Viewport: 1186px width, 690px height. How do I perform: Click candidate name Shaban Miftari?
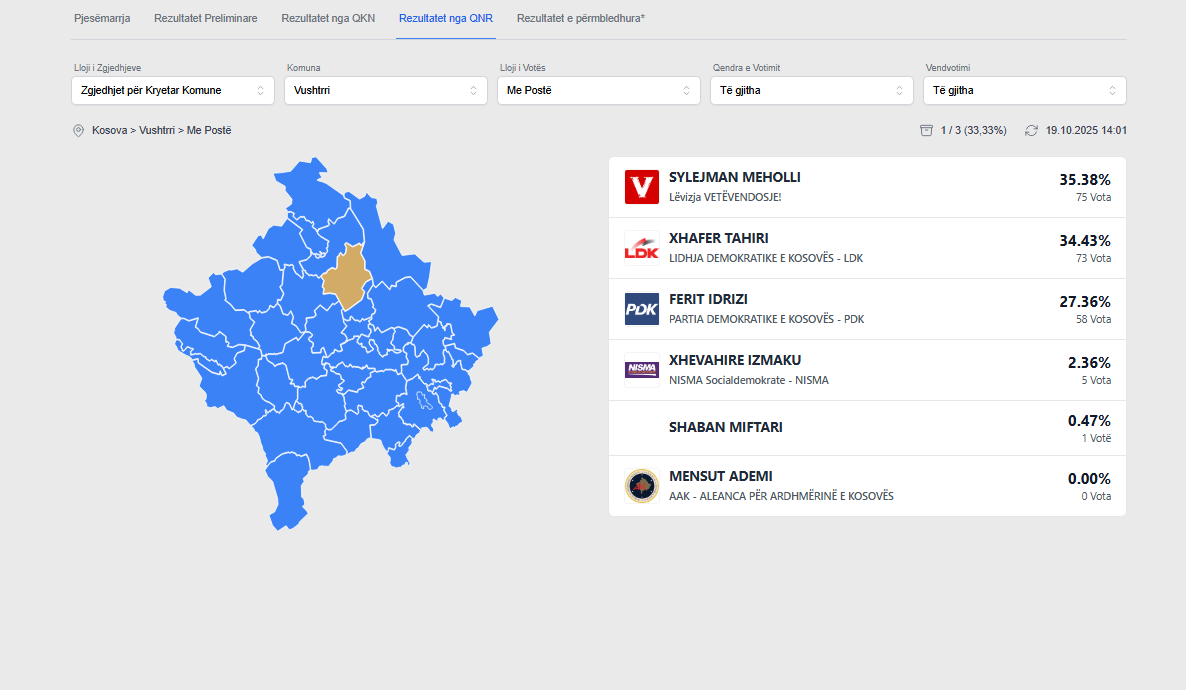pos(726,428)
